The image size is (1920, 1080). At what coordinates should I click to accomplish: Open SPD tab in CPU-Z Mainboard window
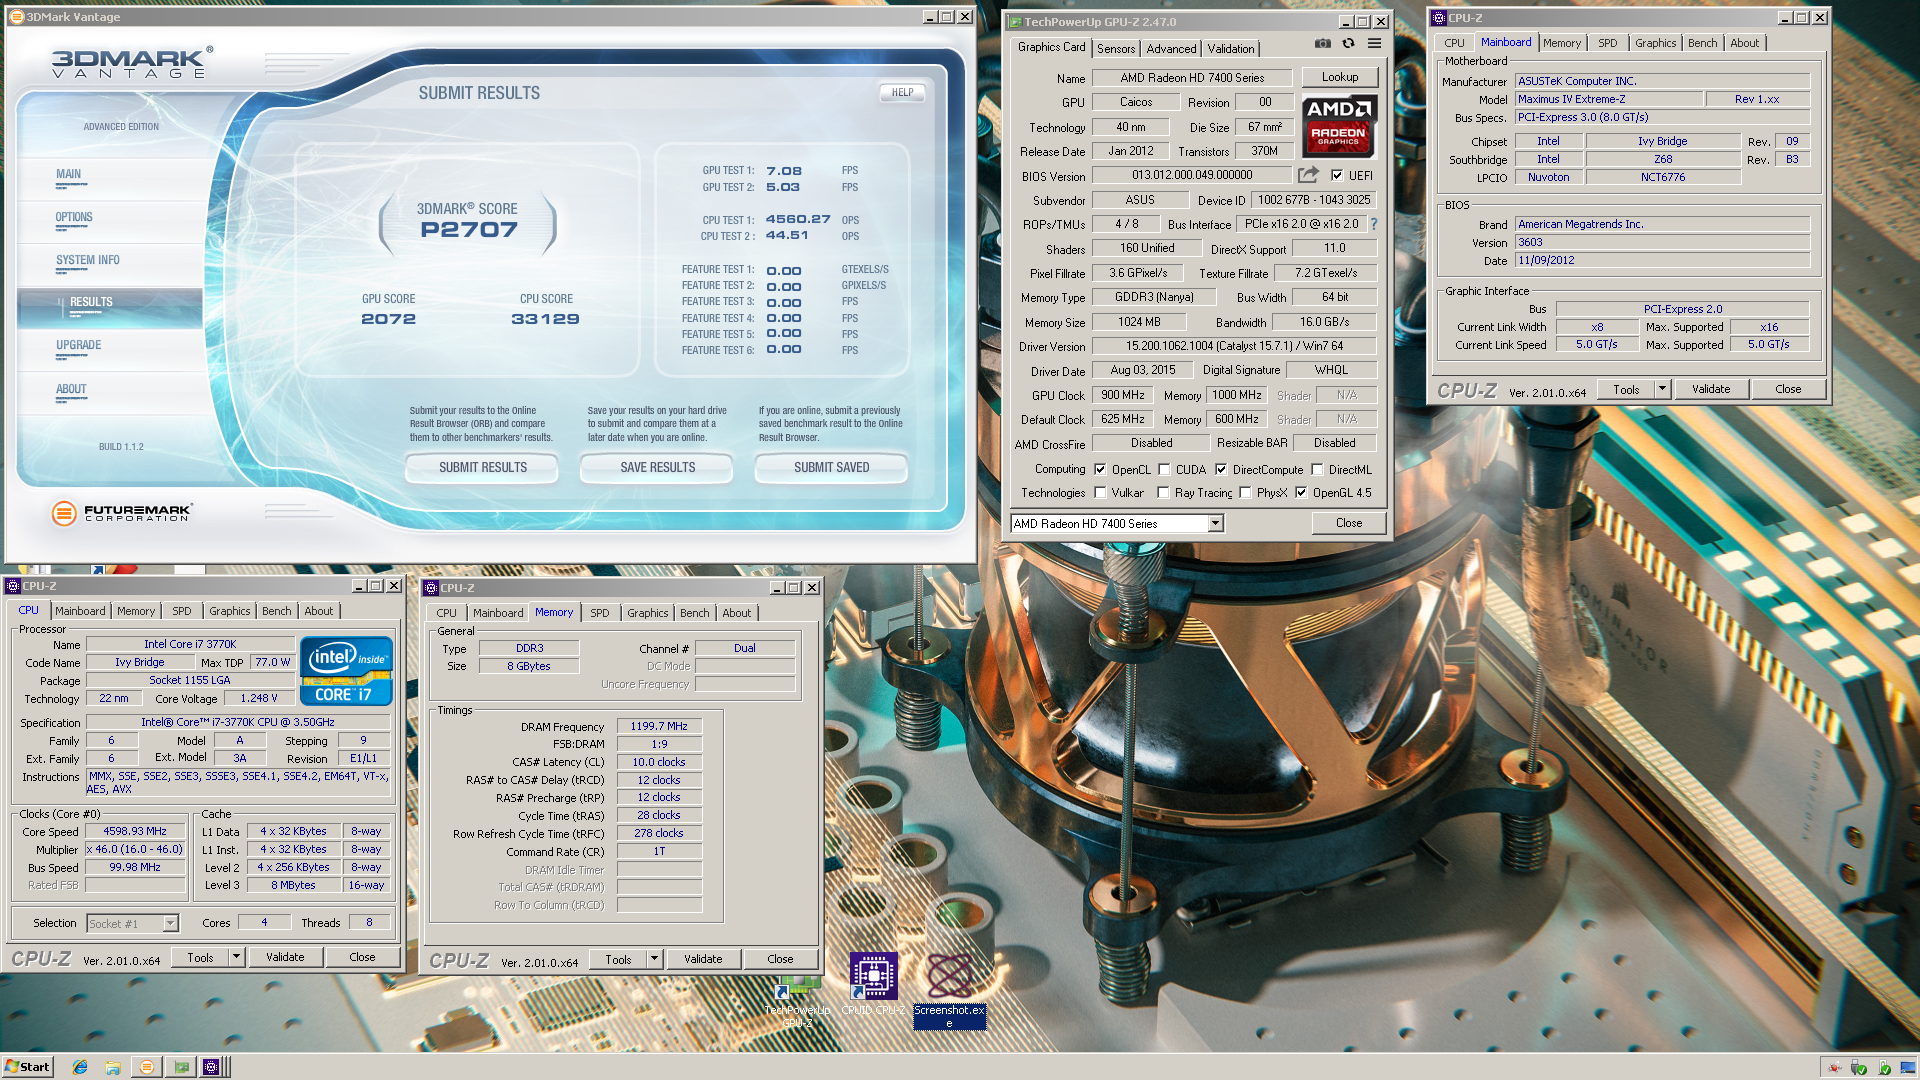(1607, 43)
